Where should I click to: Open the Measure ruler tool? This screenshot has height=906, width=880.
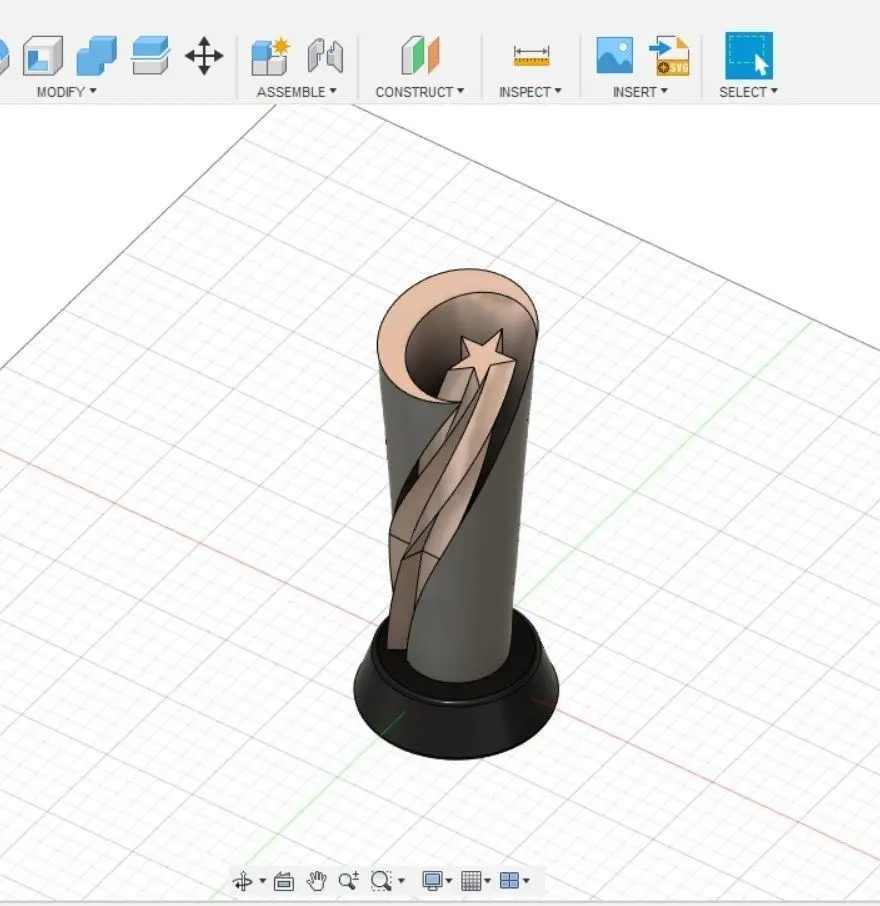[x=531, y=56]
